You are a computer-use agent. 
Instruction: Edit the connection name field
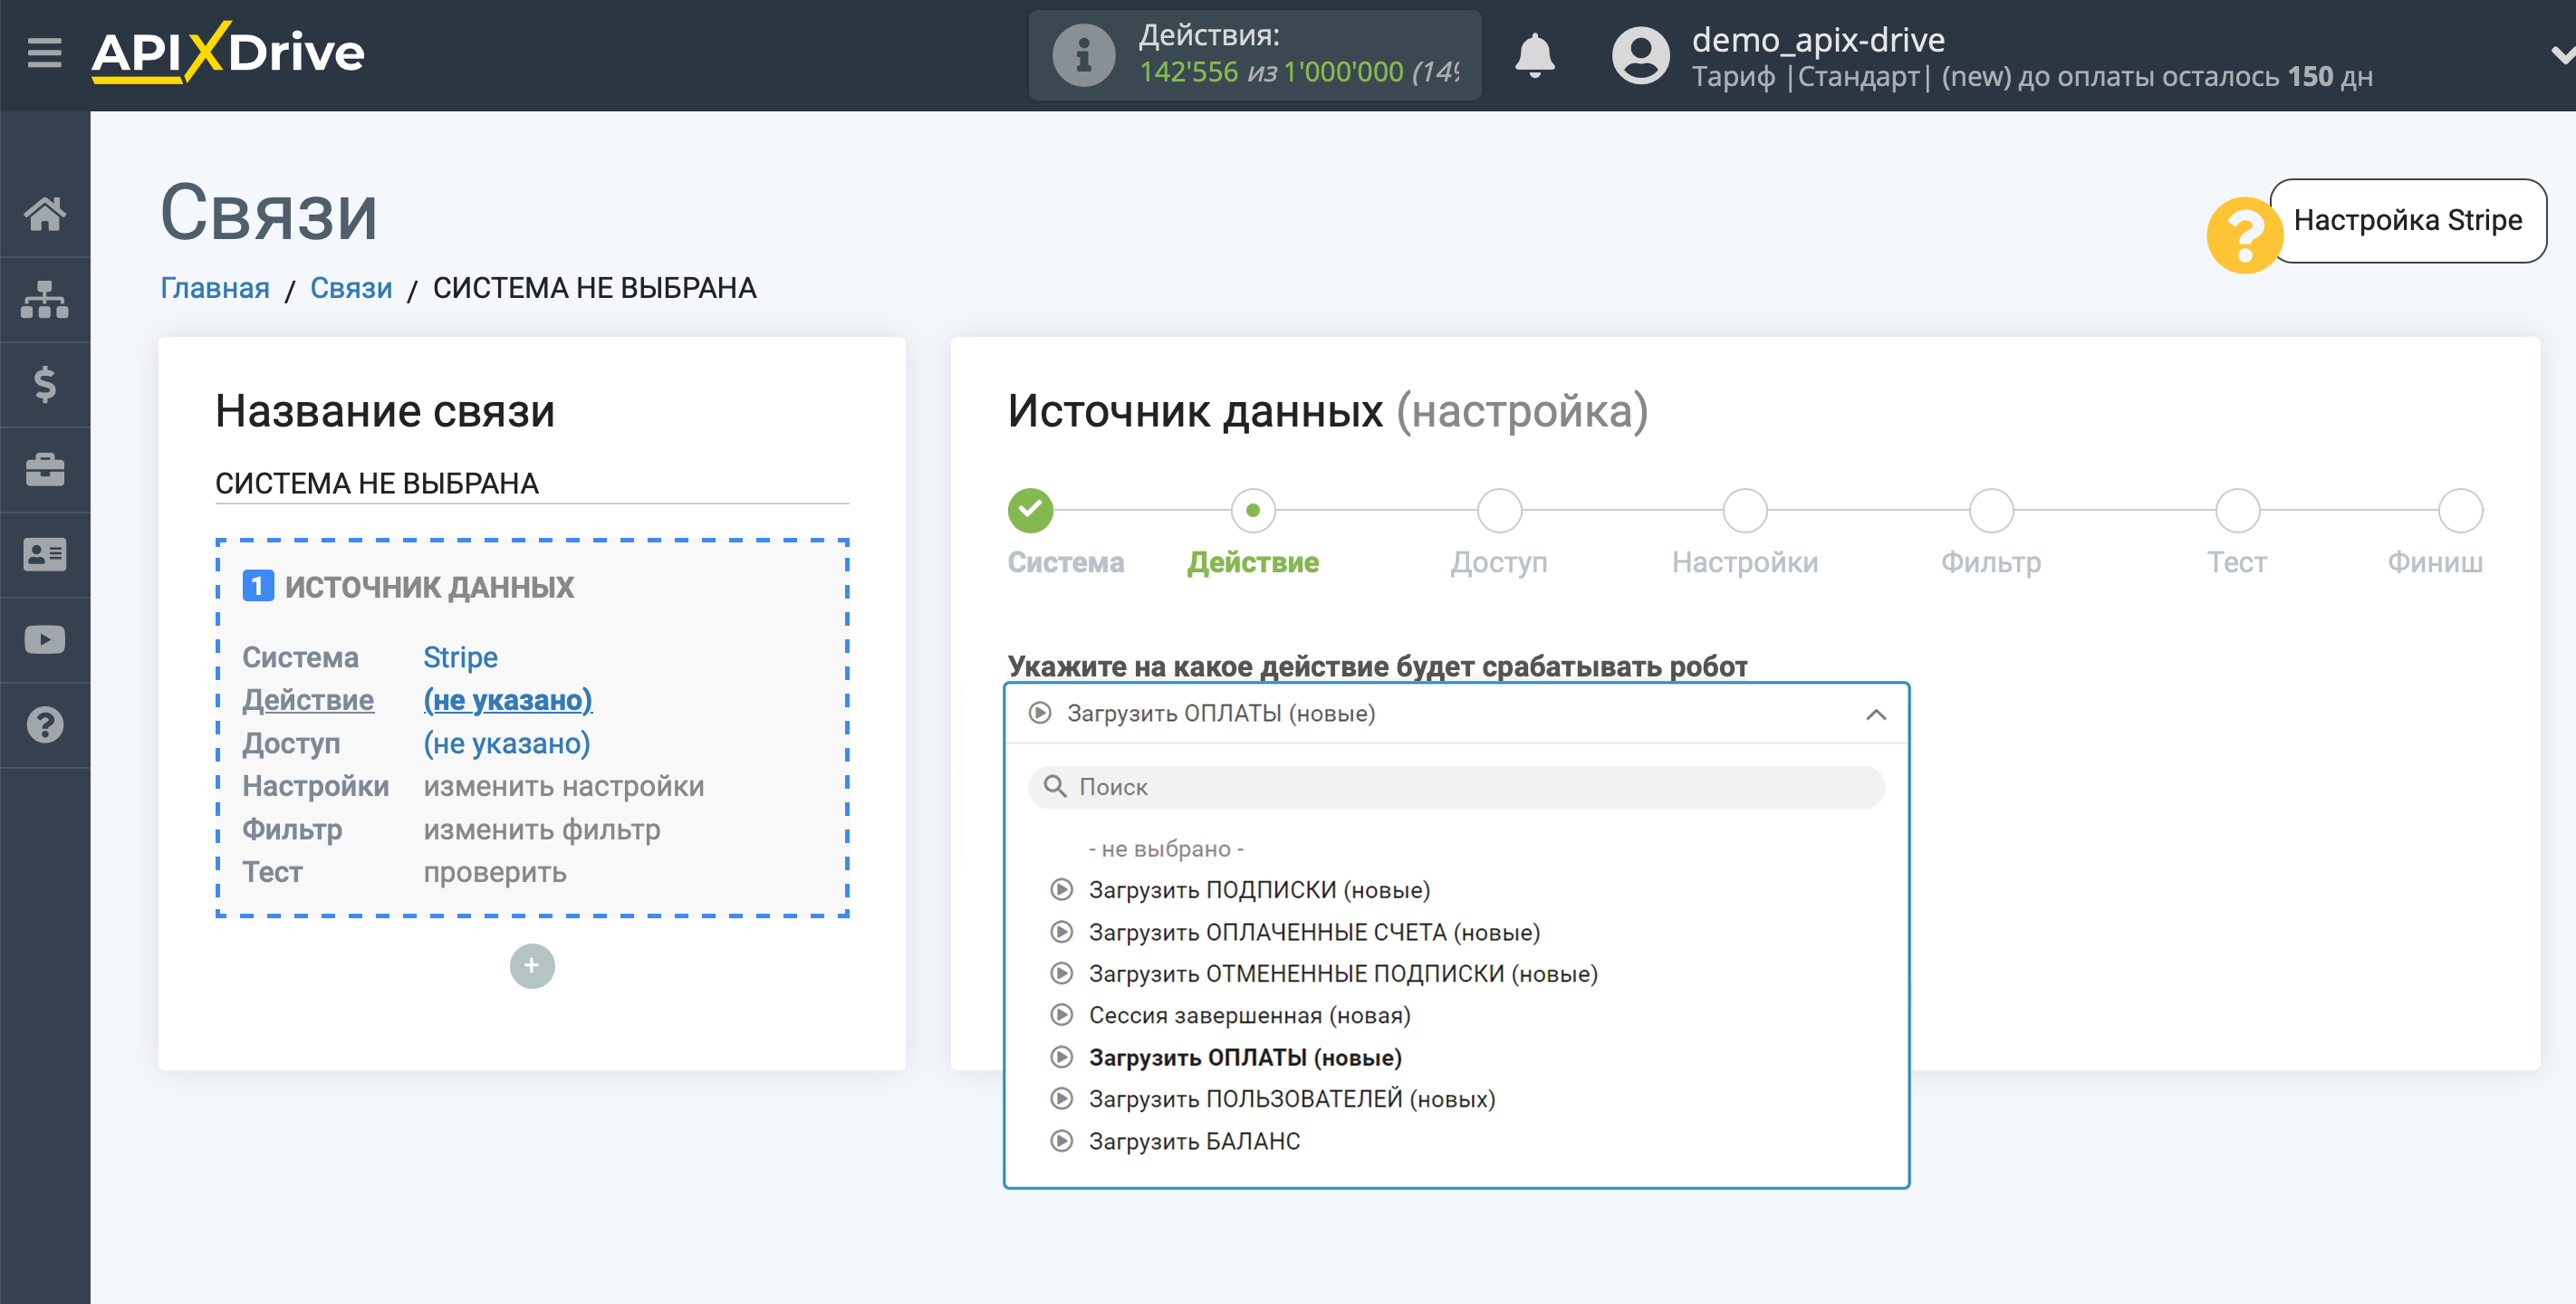pyautogui.click(x=532, y=483)
